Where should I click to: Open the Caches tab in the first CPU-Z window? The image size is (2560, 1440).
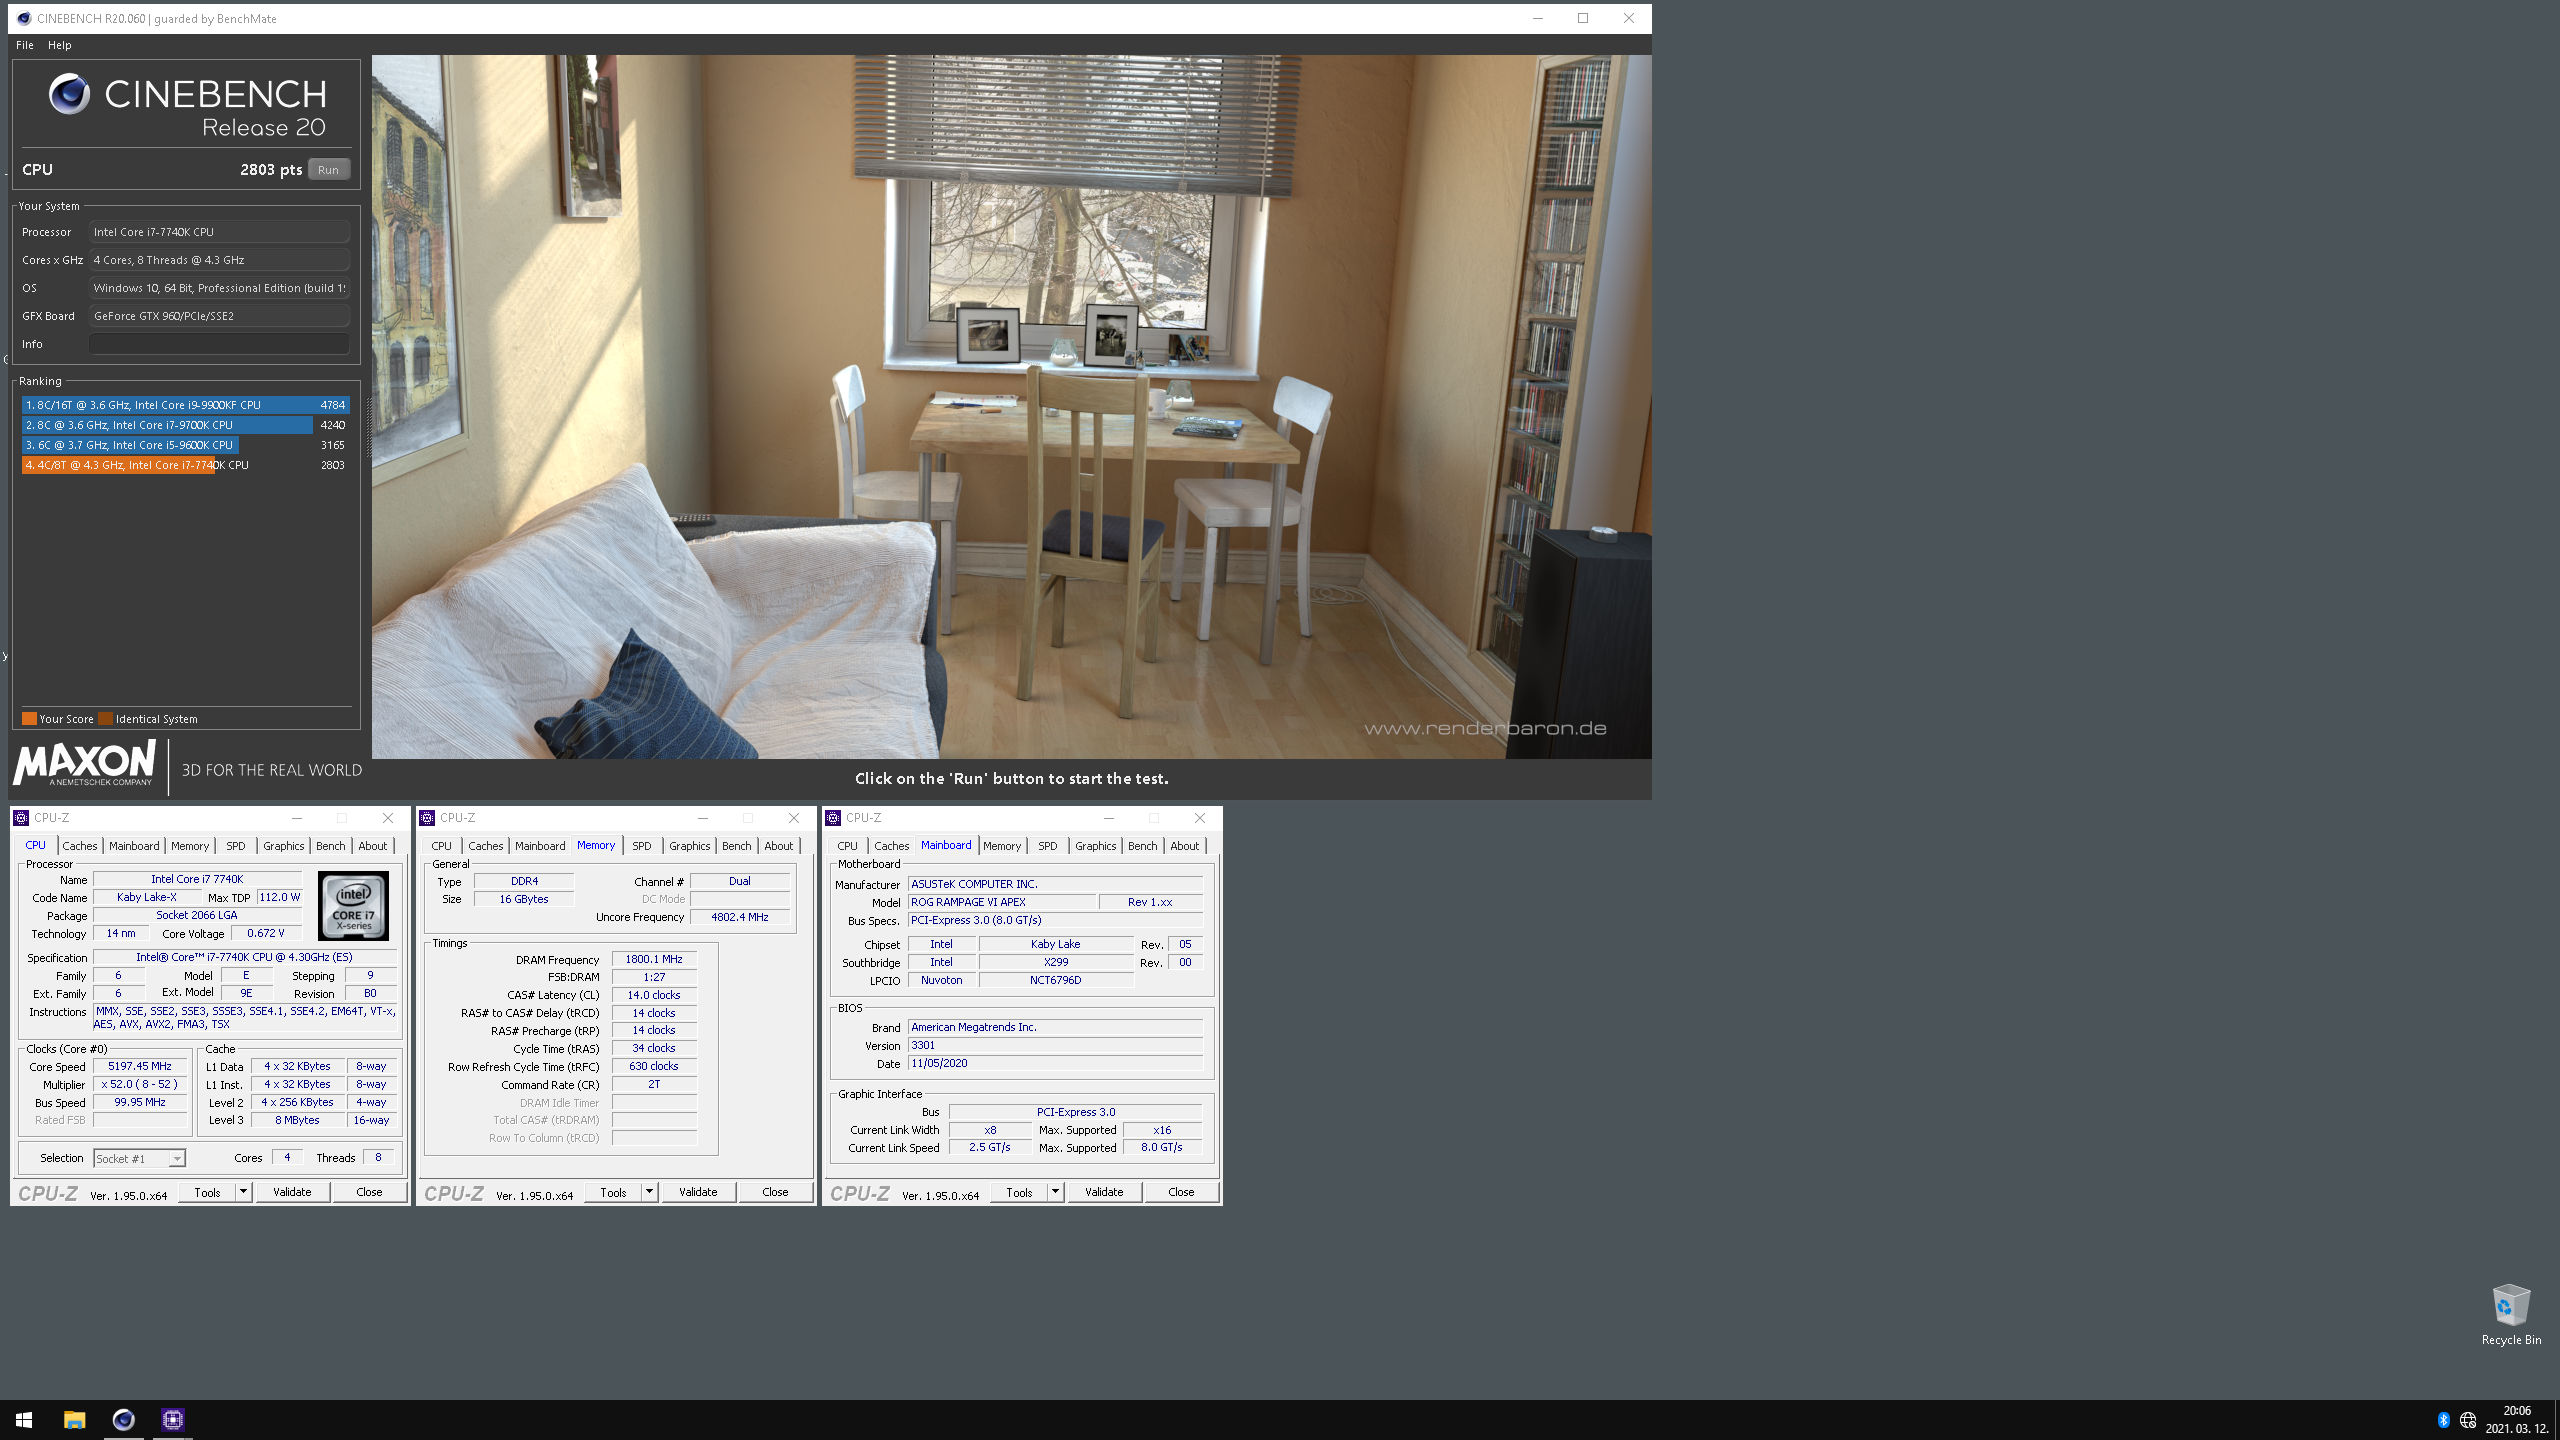(x=80, y=846)
